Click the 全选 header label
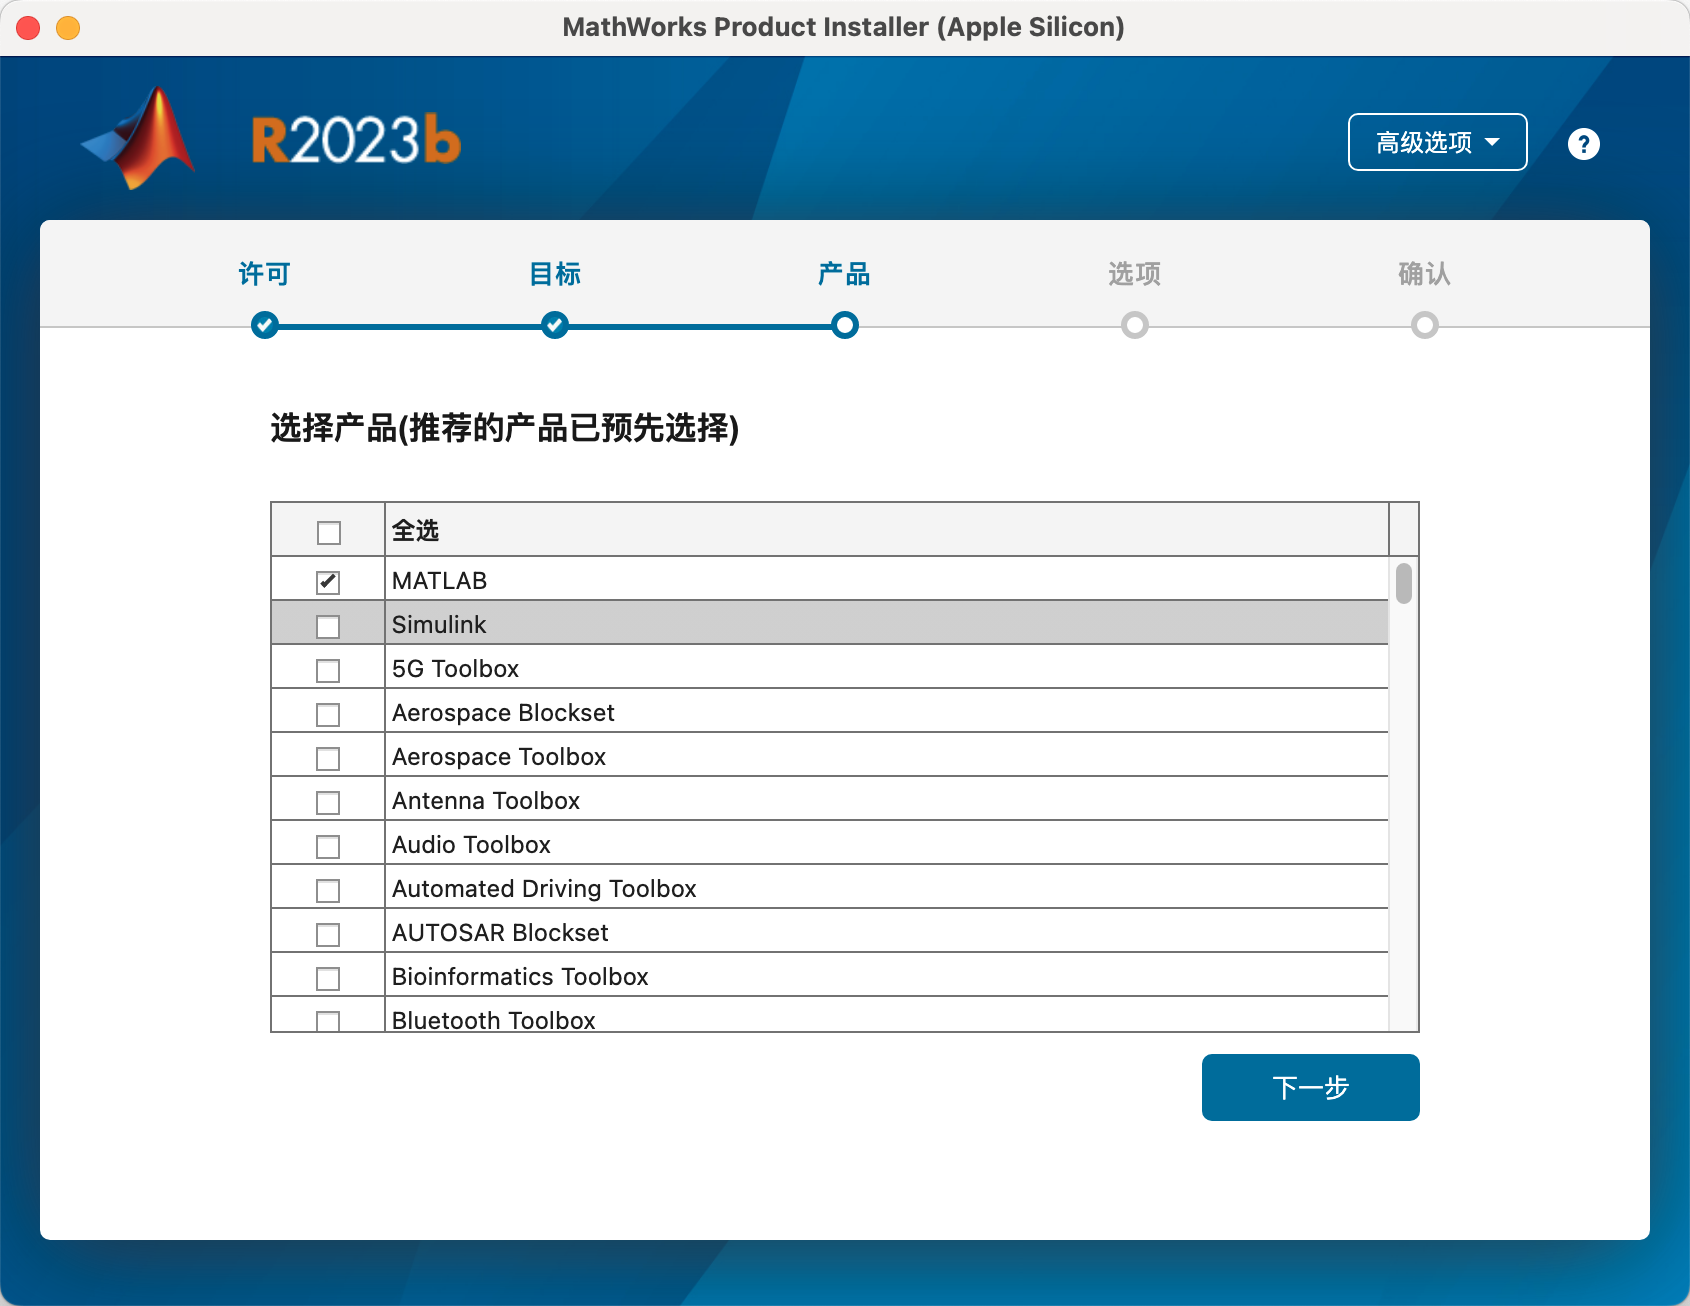 point(415,530)
